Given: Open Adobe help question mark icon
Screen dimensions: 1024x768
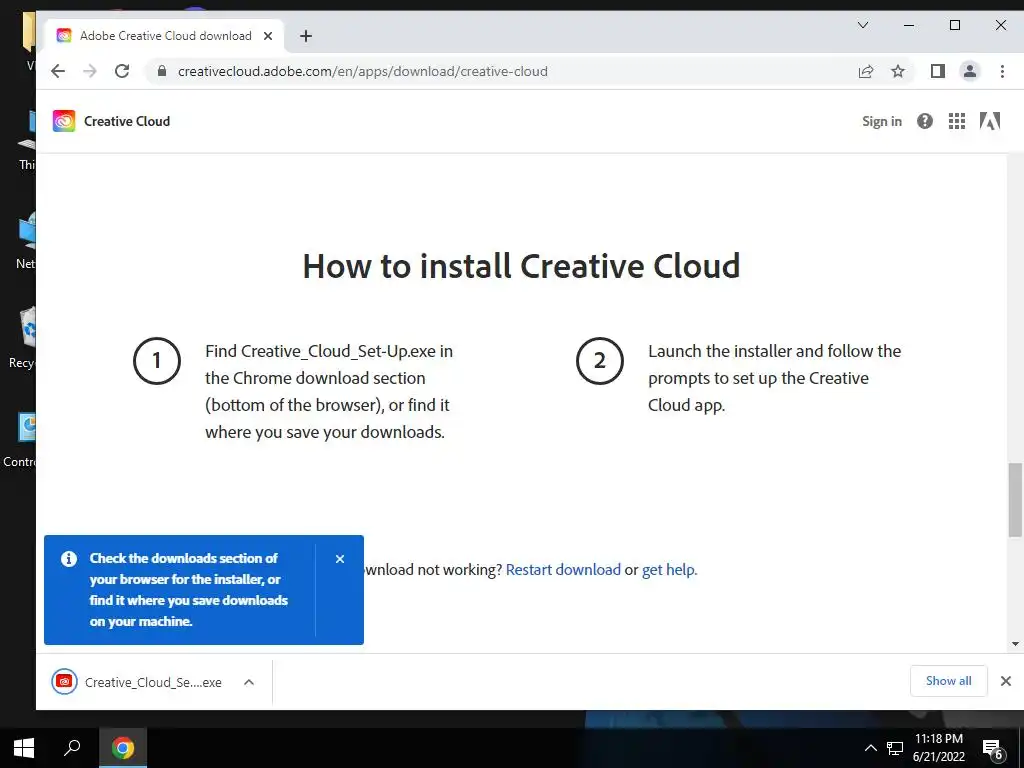Looking at the screenshot, I should point(925,121).
